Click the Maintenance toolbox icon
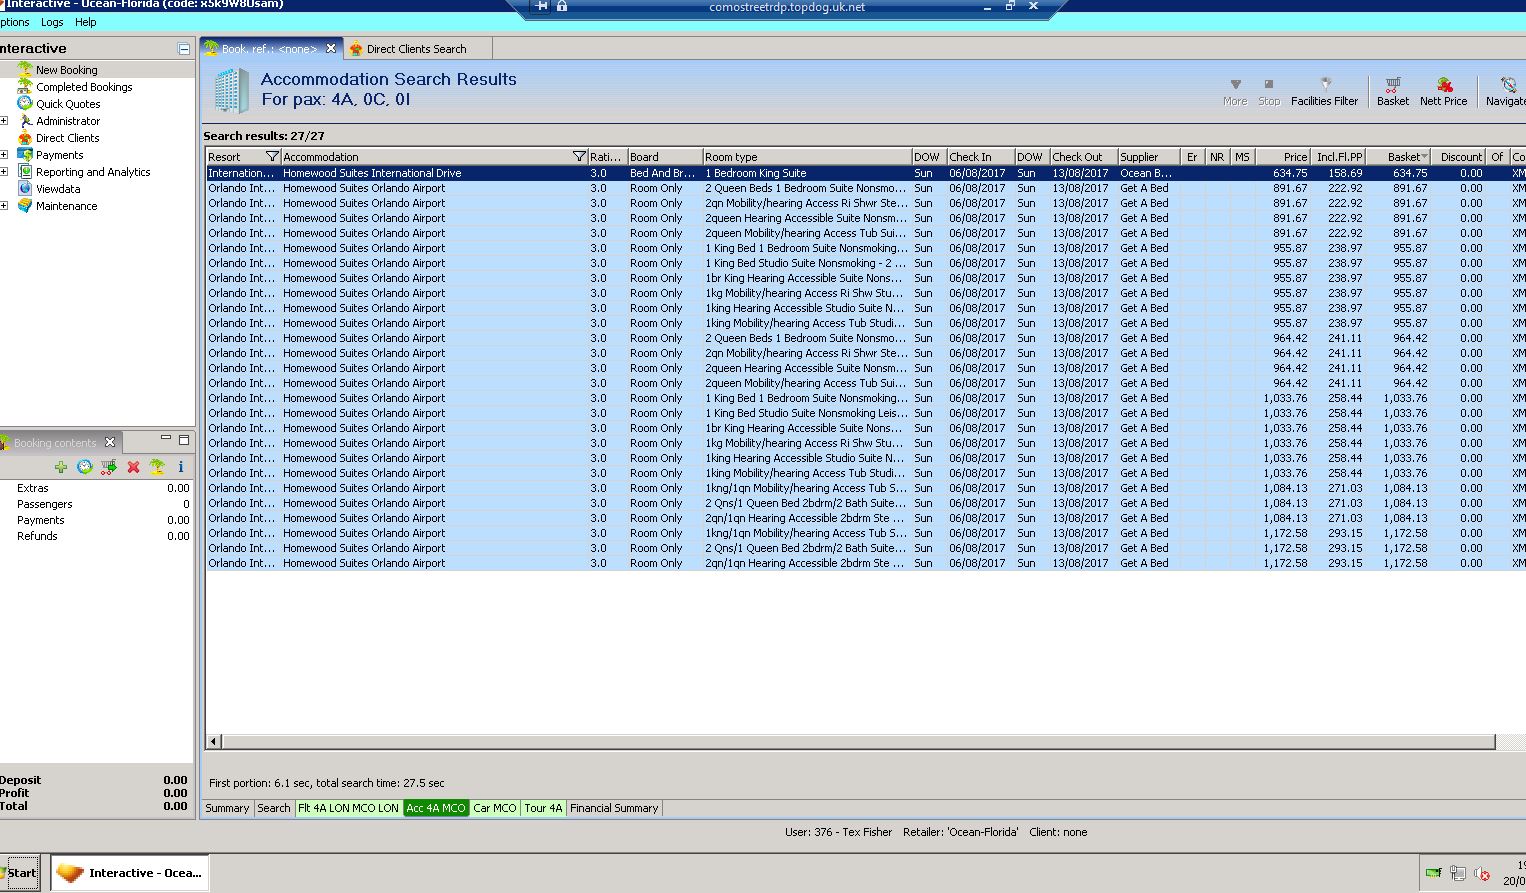1526x893 pixels. 25,206
